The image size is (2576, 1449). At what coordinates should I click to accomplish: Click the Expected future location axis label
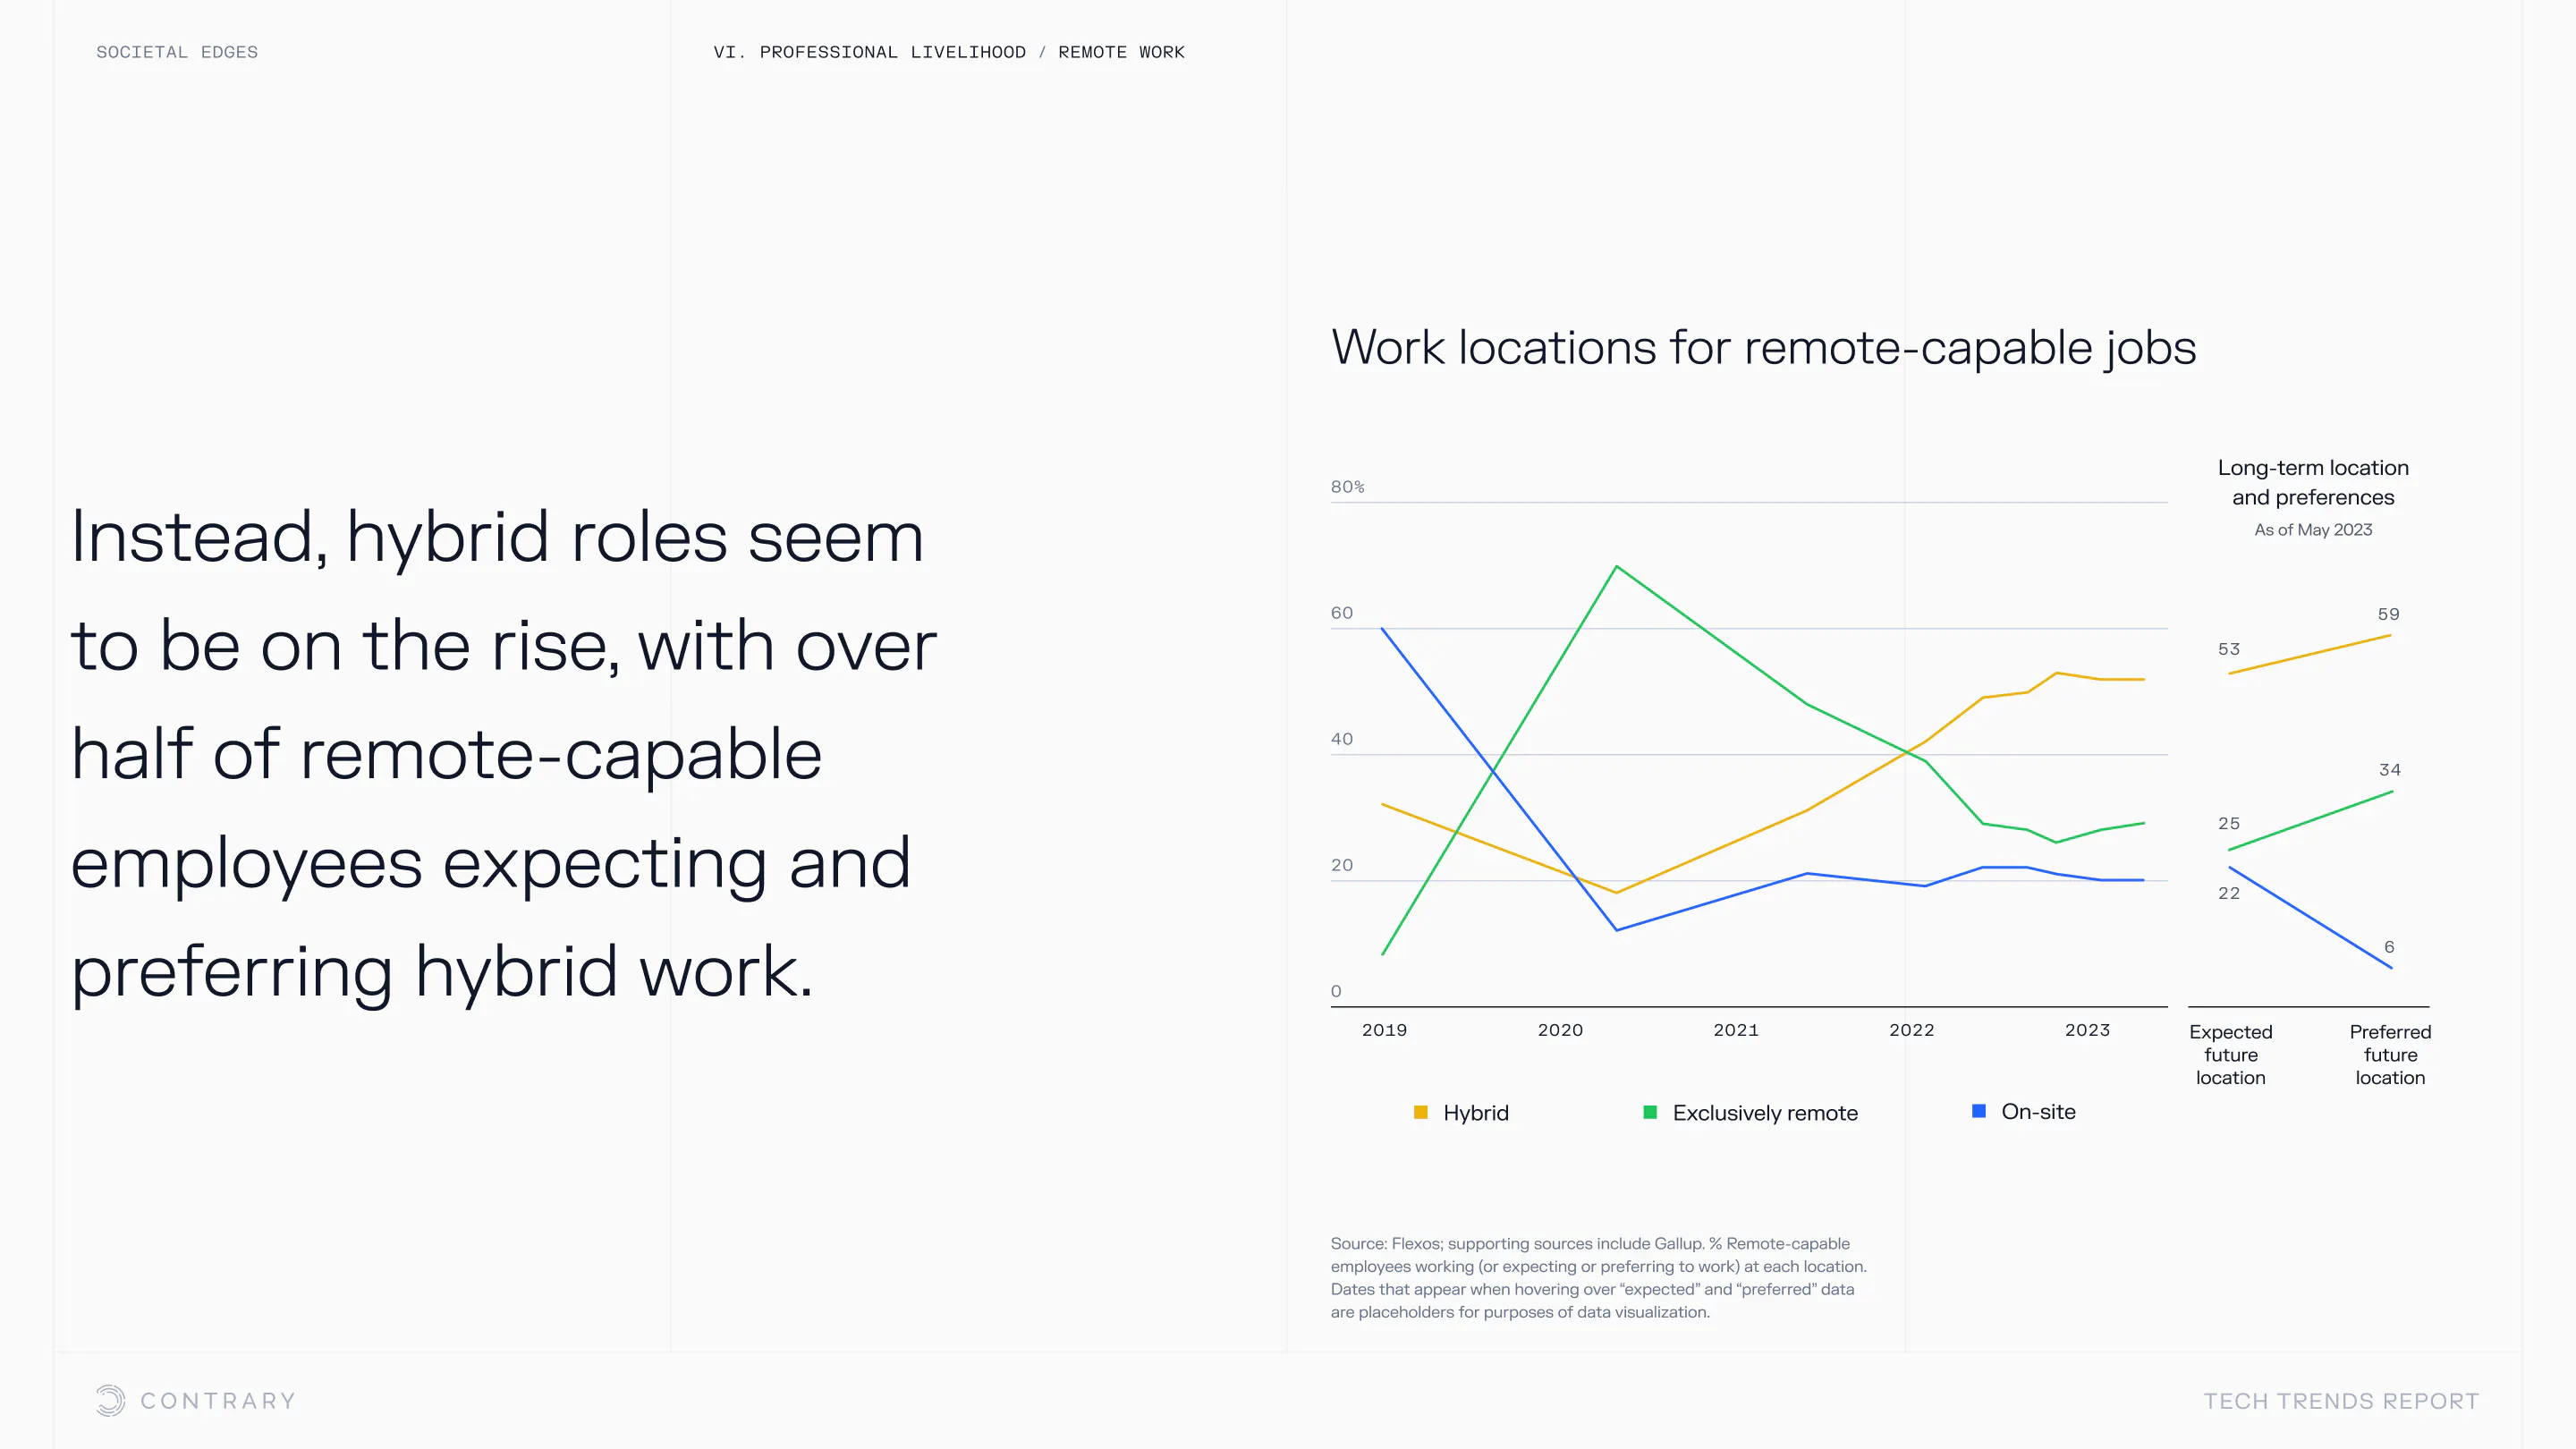click(2230, 1054)
